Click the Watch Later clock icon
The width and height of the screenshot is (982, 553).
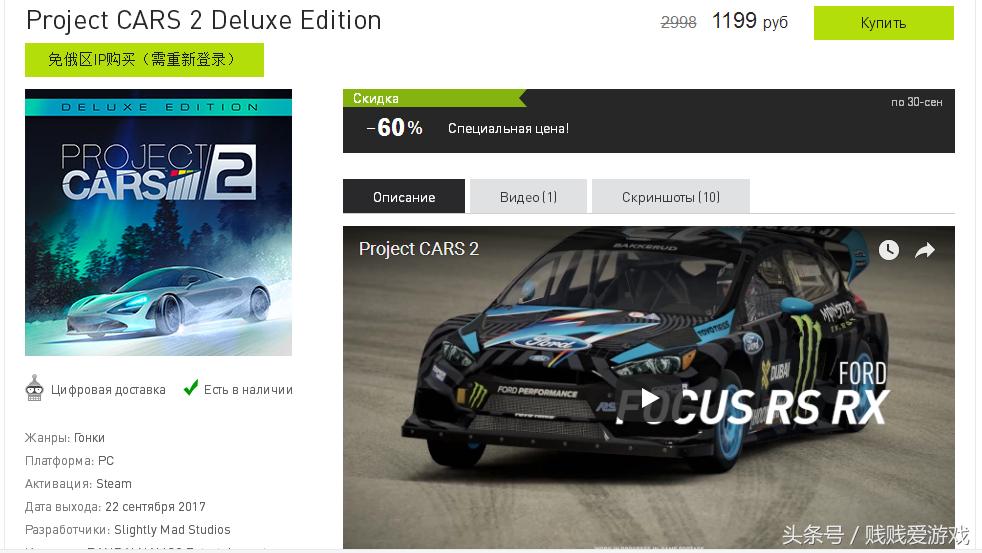889,250
